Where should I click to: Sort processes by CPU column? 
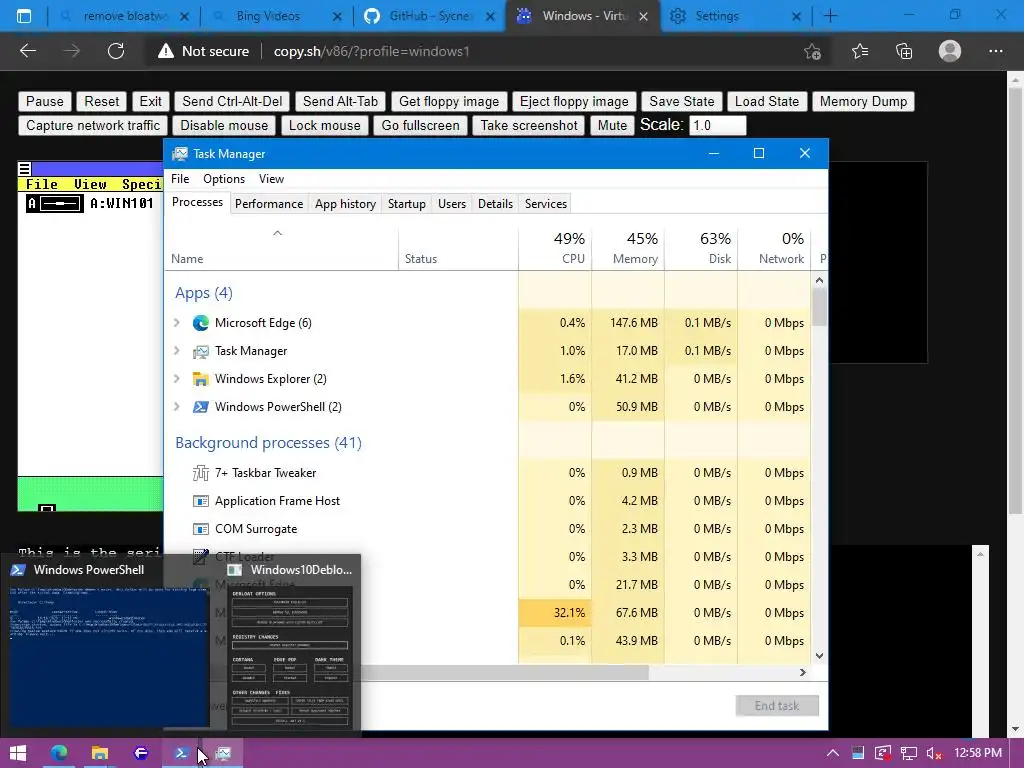[x=556, y=248]
